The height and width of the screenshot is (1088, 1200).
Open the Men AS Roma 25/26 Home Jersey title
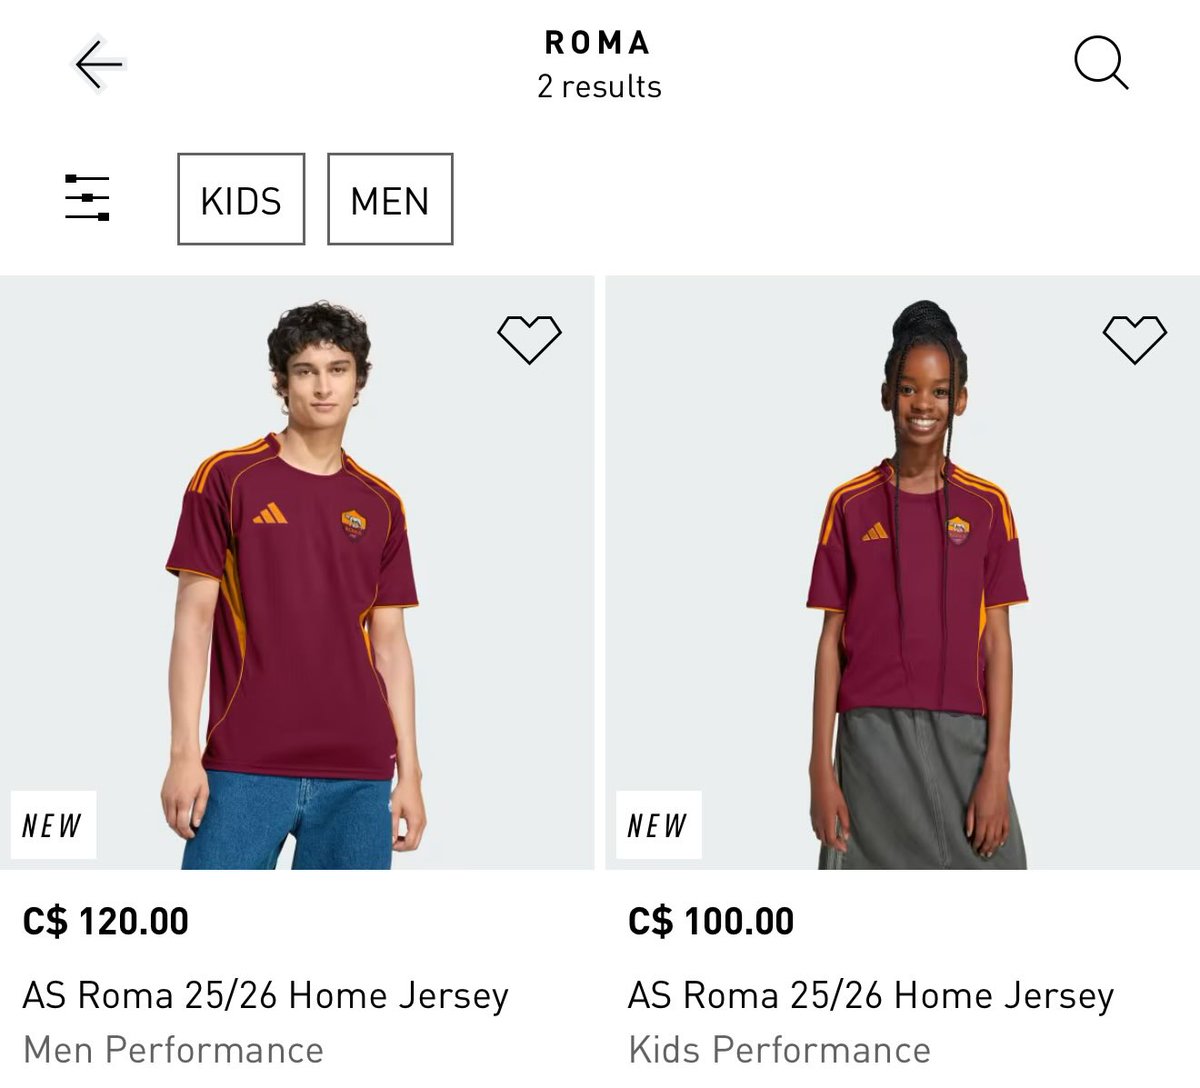tap(266, 996)
